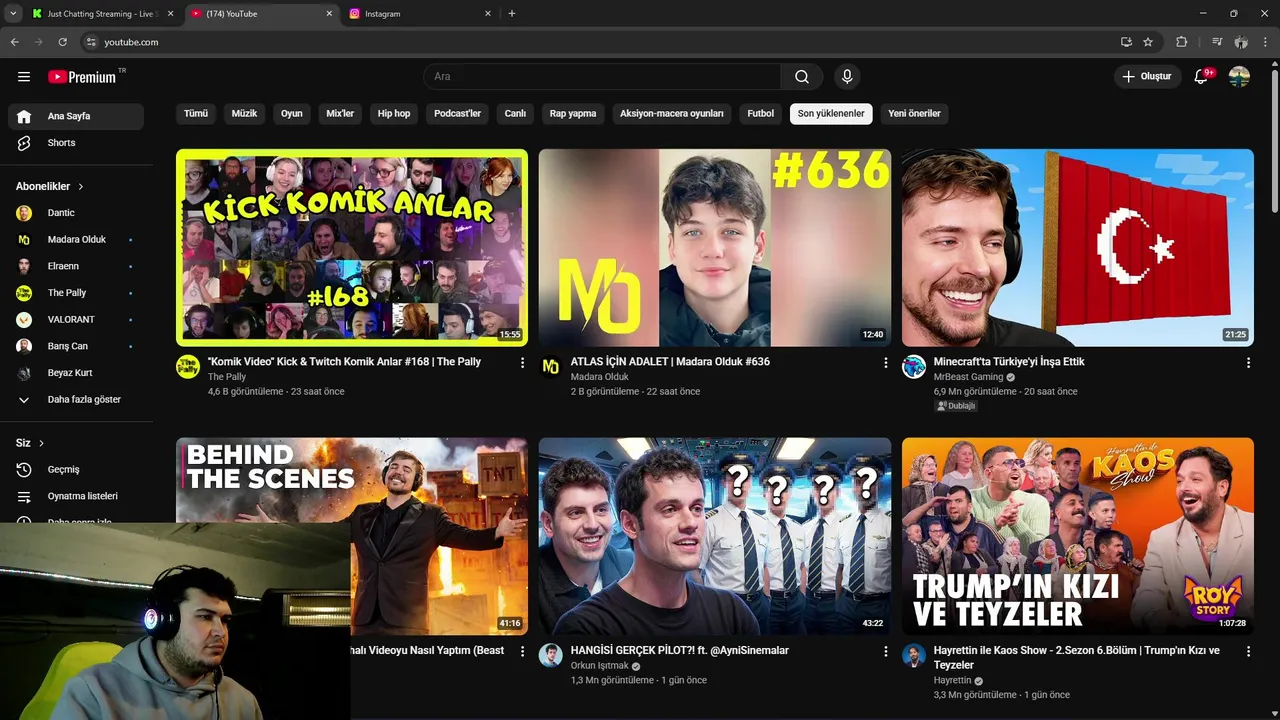The image size is (1280, 720).
Task: Open the Kick Komik Anlar #168 thumbnail
Action: pos(352,247)
